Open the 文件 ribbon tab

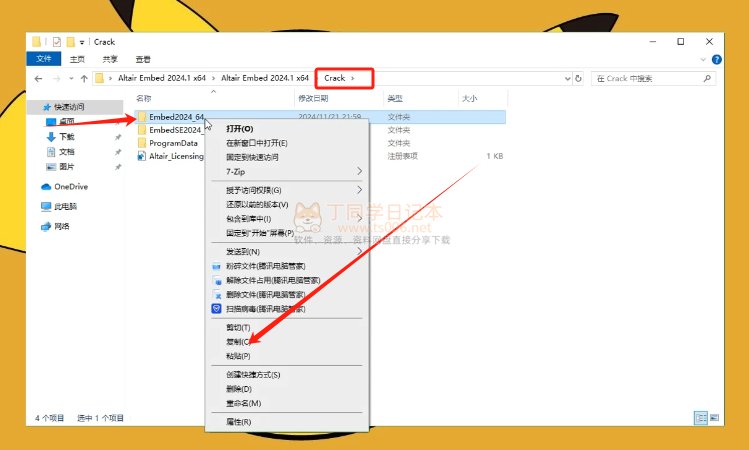43,59
